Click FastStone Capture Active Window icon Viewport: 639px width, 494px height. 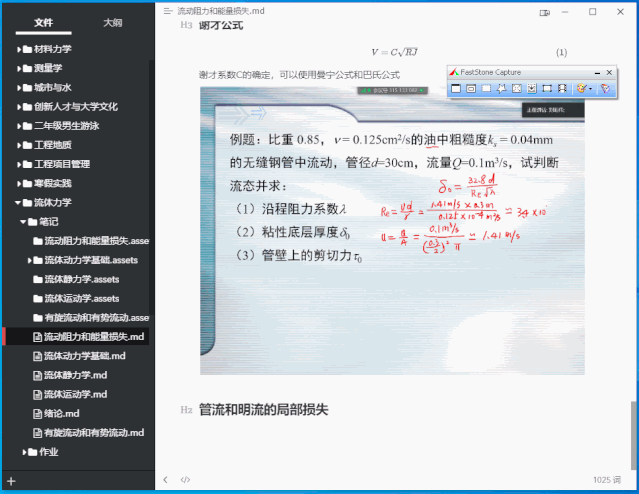(x=456, y=88)
